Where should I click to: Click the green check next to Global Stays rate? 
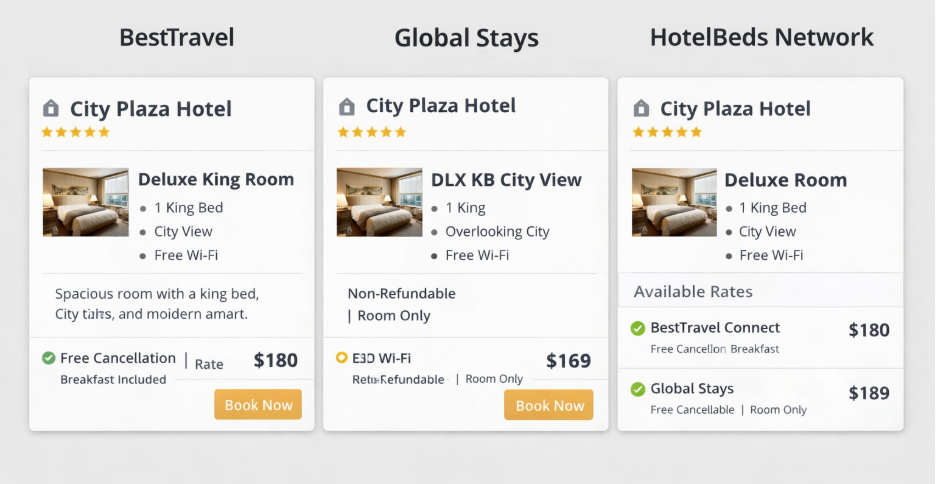coord(638,389)
